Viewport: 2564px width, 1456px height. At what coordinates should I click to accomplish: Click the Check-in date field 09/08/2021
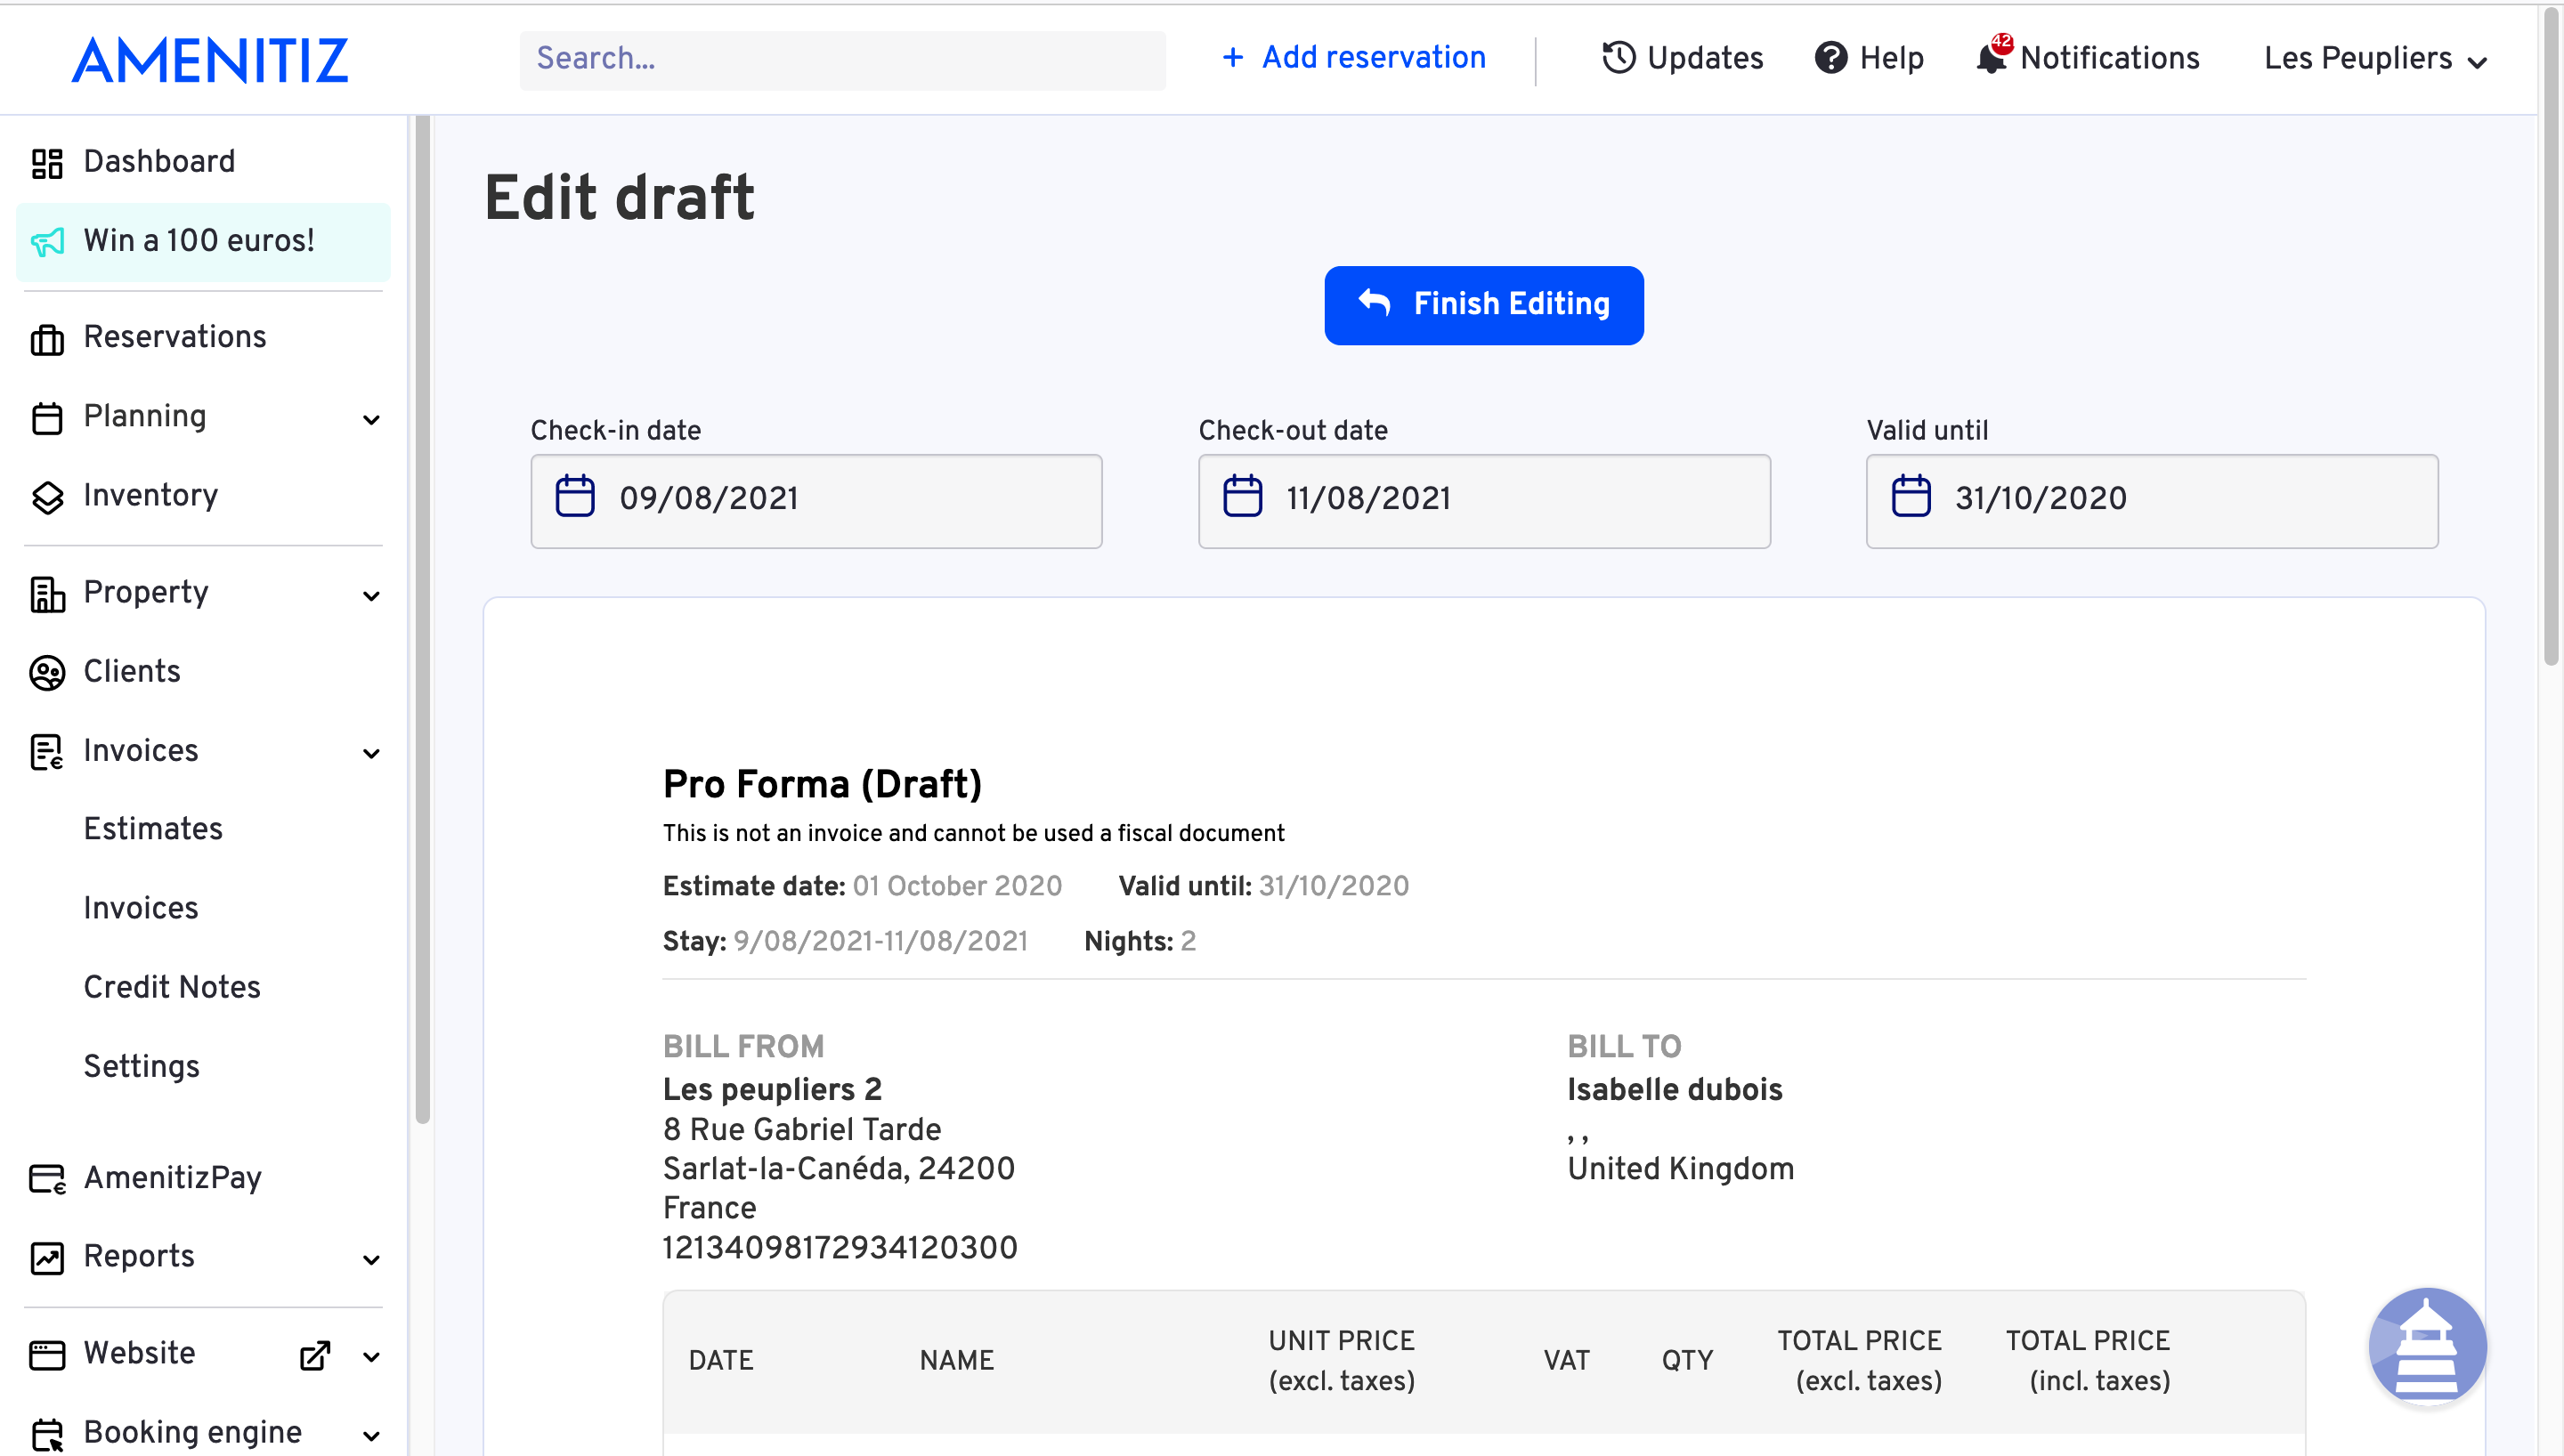[x=816, y=501]
